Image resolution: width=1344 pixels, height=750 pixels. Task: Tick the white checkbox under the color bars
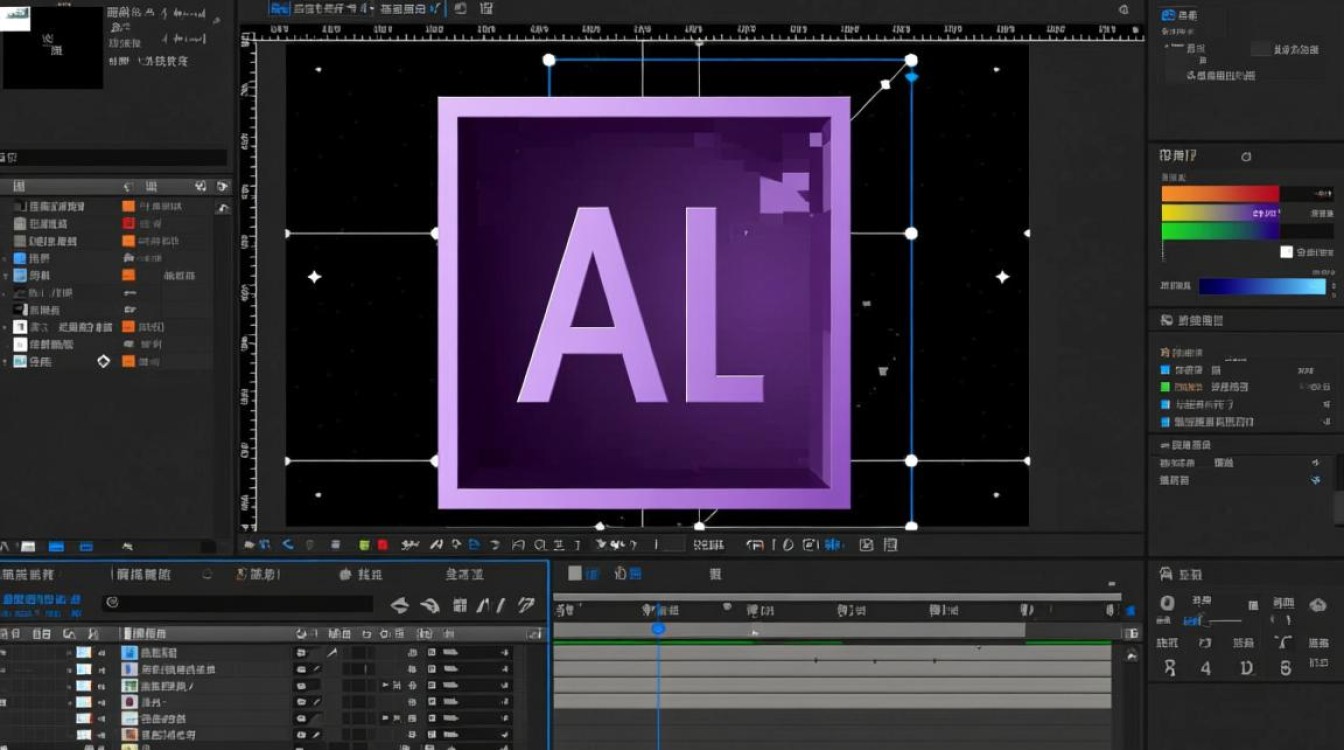coord(1287,252)
